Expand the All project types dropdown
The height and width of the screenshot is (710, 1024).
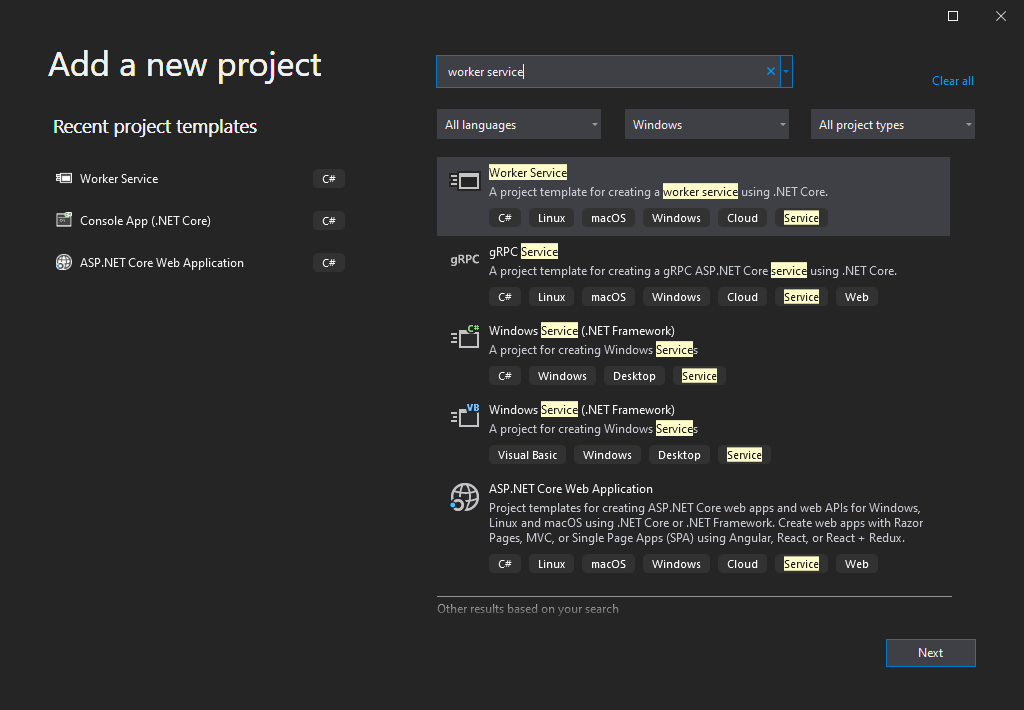(892, 125)
